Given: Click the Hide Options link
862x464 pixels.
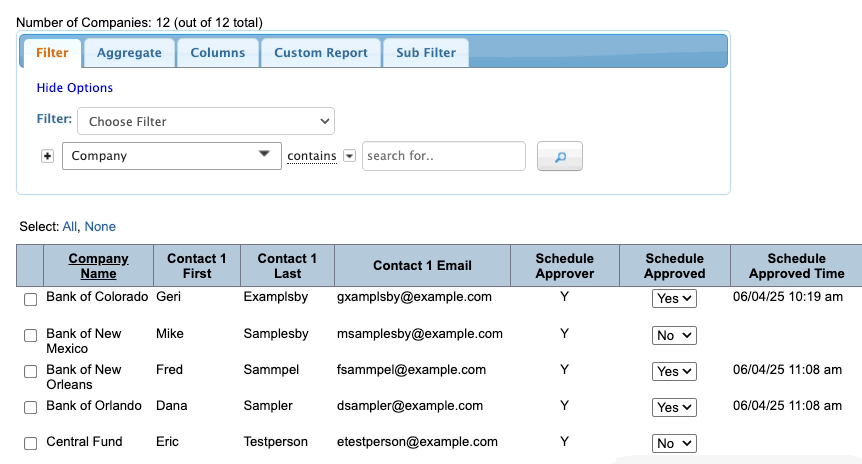Looking at the screenshot, I should tap(75, 88).
